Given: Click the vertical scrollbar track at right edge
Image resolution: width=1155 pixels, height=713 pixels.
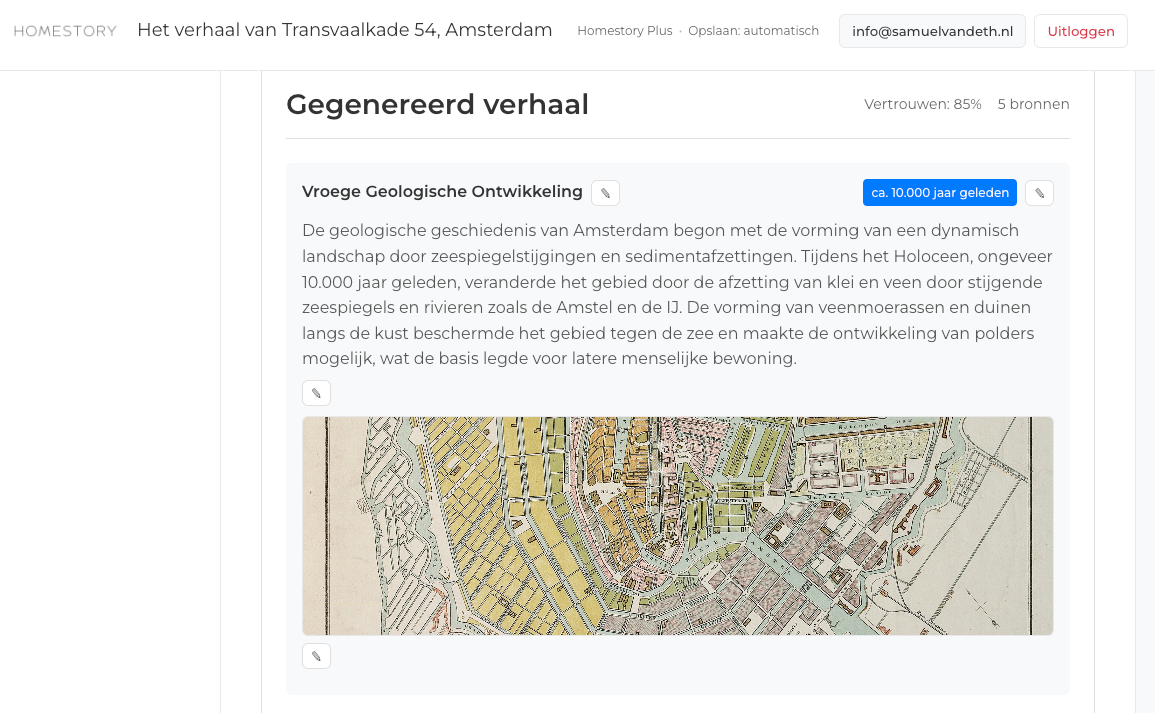Looking at the screenshot, I should click(1145, 400).
